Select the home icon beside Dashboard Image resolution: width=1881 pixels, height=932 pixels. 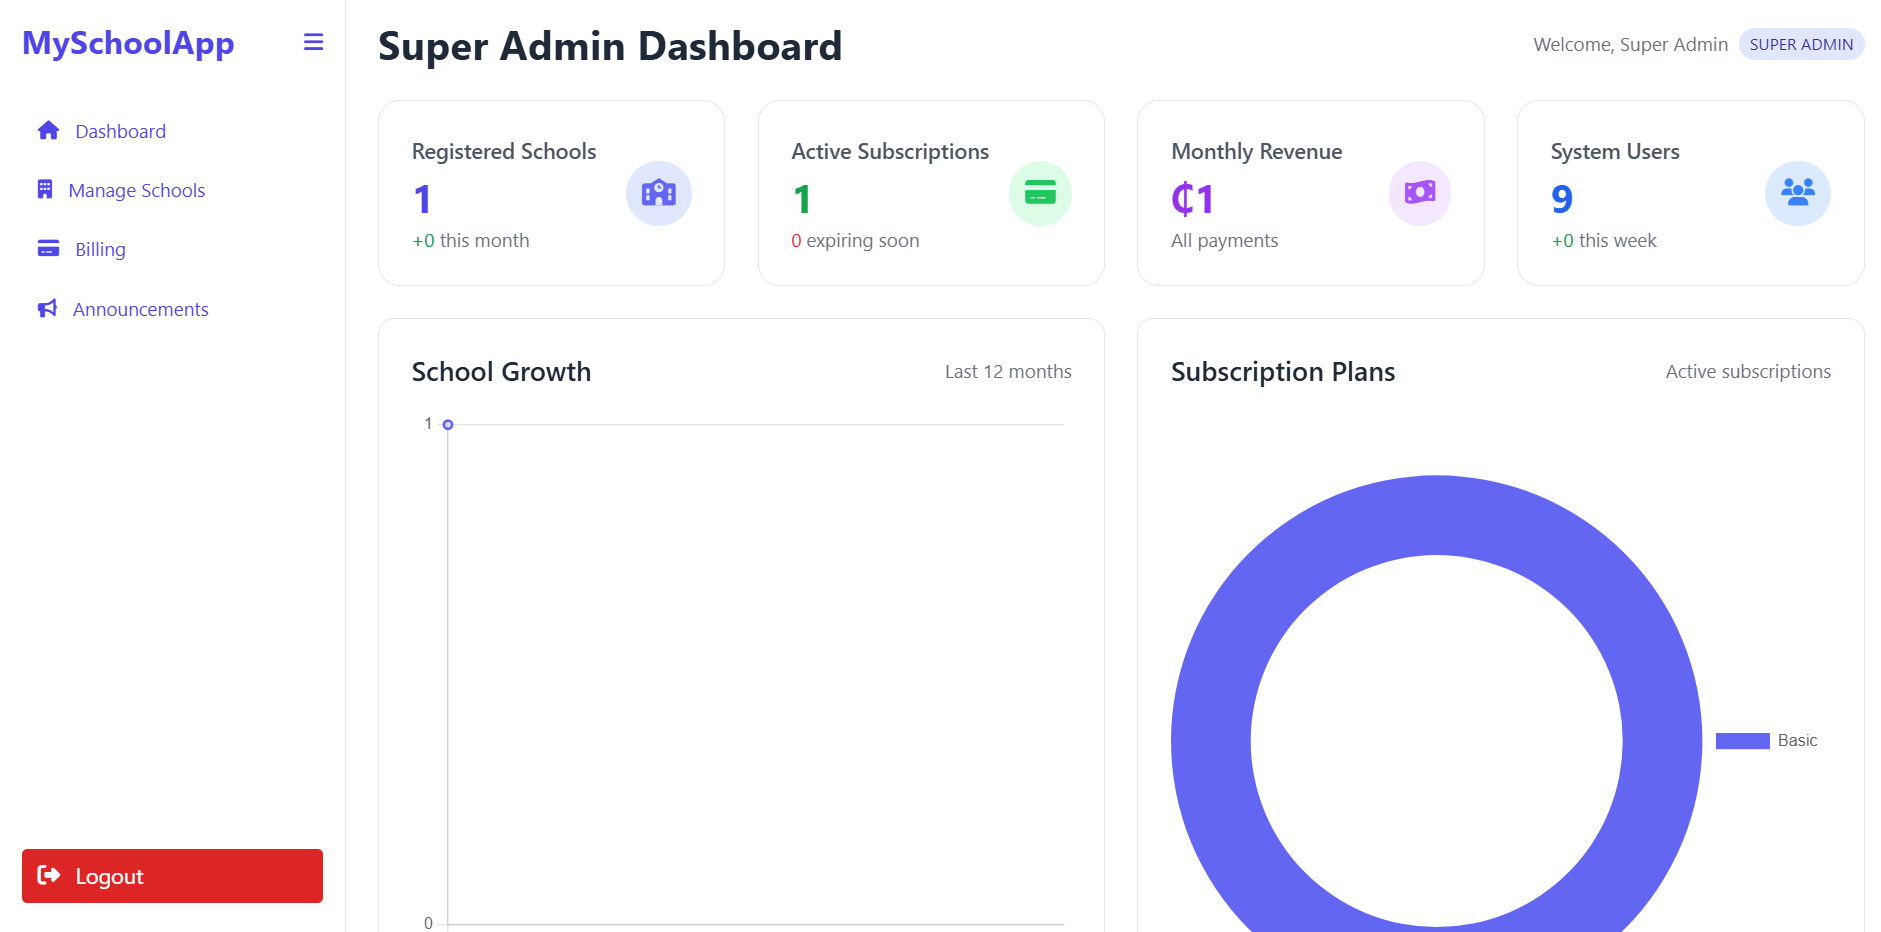coord(47,130)
